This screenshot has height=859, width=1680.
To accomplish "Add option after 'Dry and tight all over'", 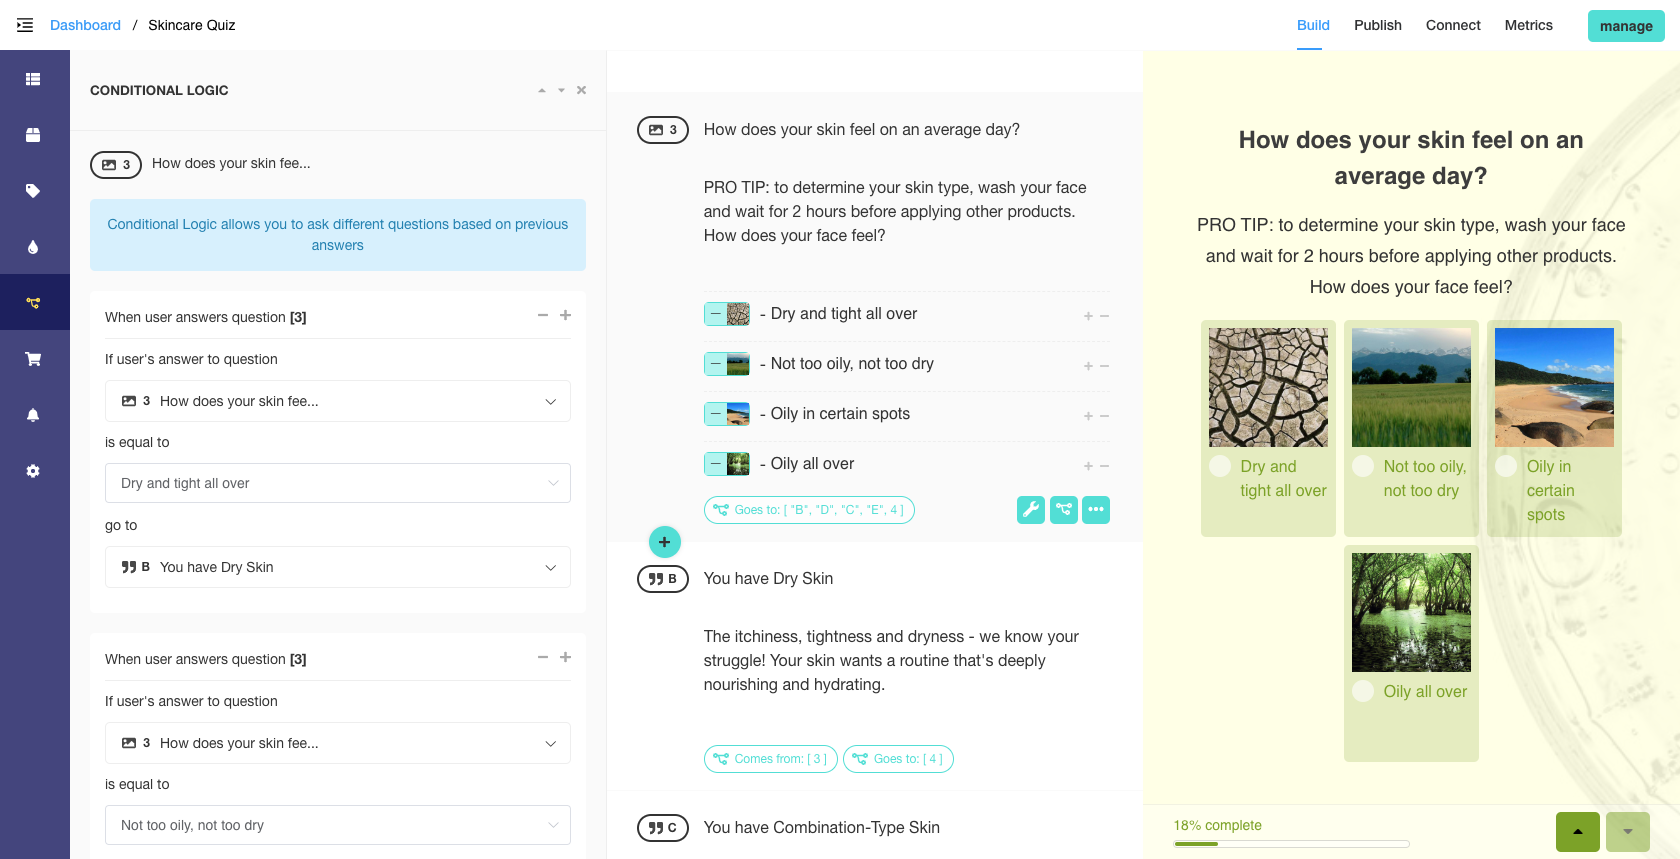I will (1088, 316).
